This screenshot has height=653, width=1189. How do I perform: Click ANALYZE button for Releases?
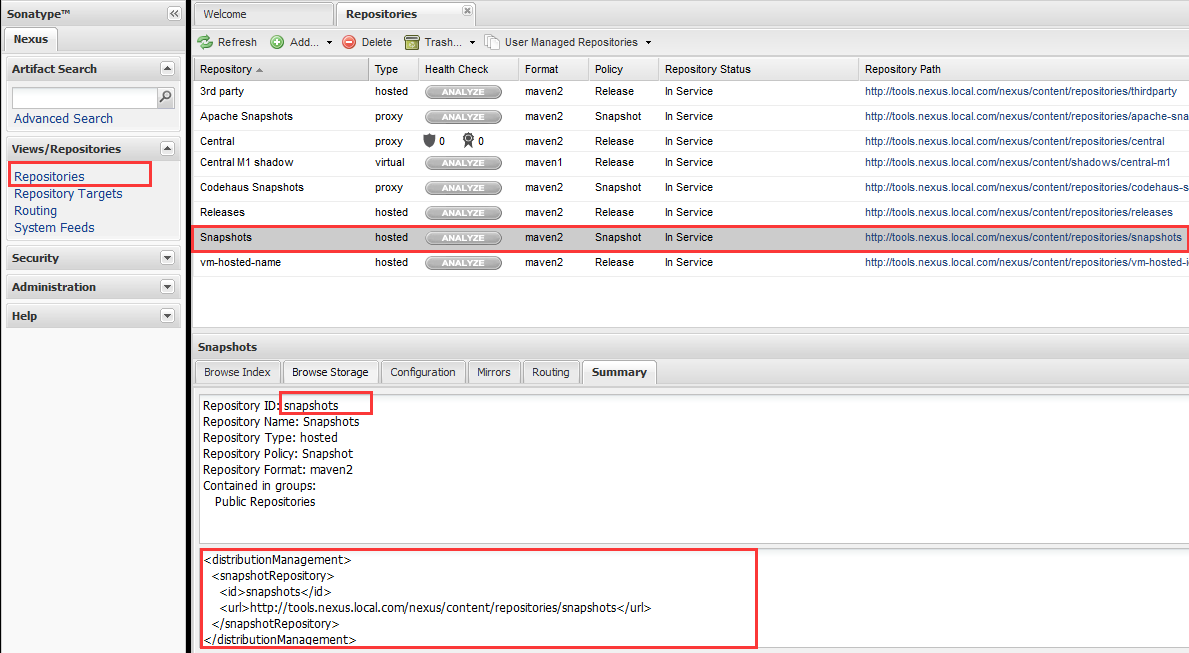(x=463, y=213)
